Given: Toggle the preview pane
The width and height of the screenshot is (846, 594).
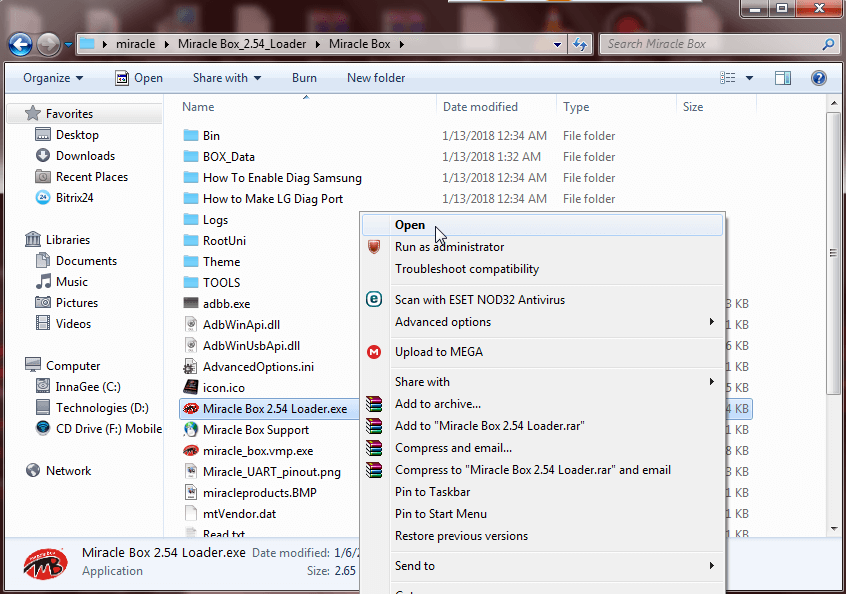Looking at the screenshot, I should pyautogui.click(x=783, y=77).
